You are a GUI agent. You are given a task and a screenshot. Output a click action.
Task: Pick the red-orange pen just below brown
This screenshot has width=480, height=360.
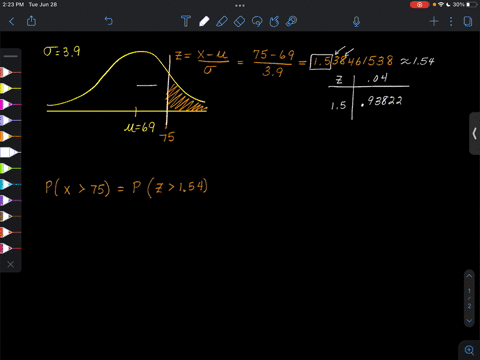[x=10, y=232]
